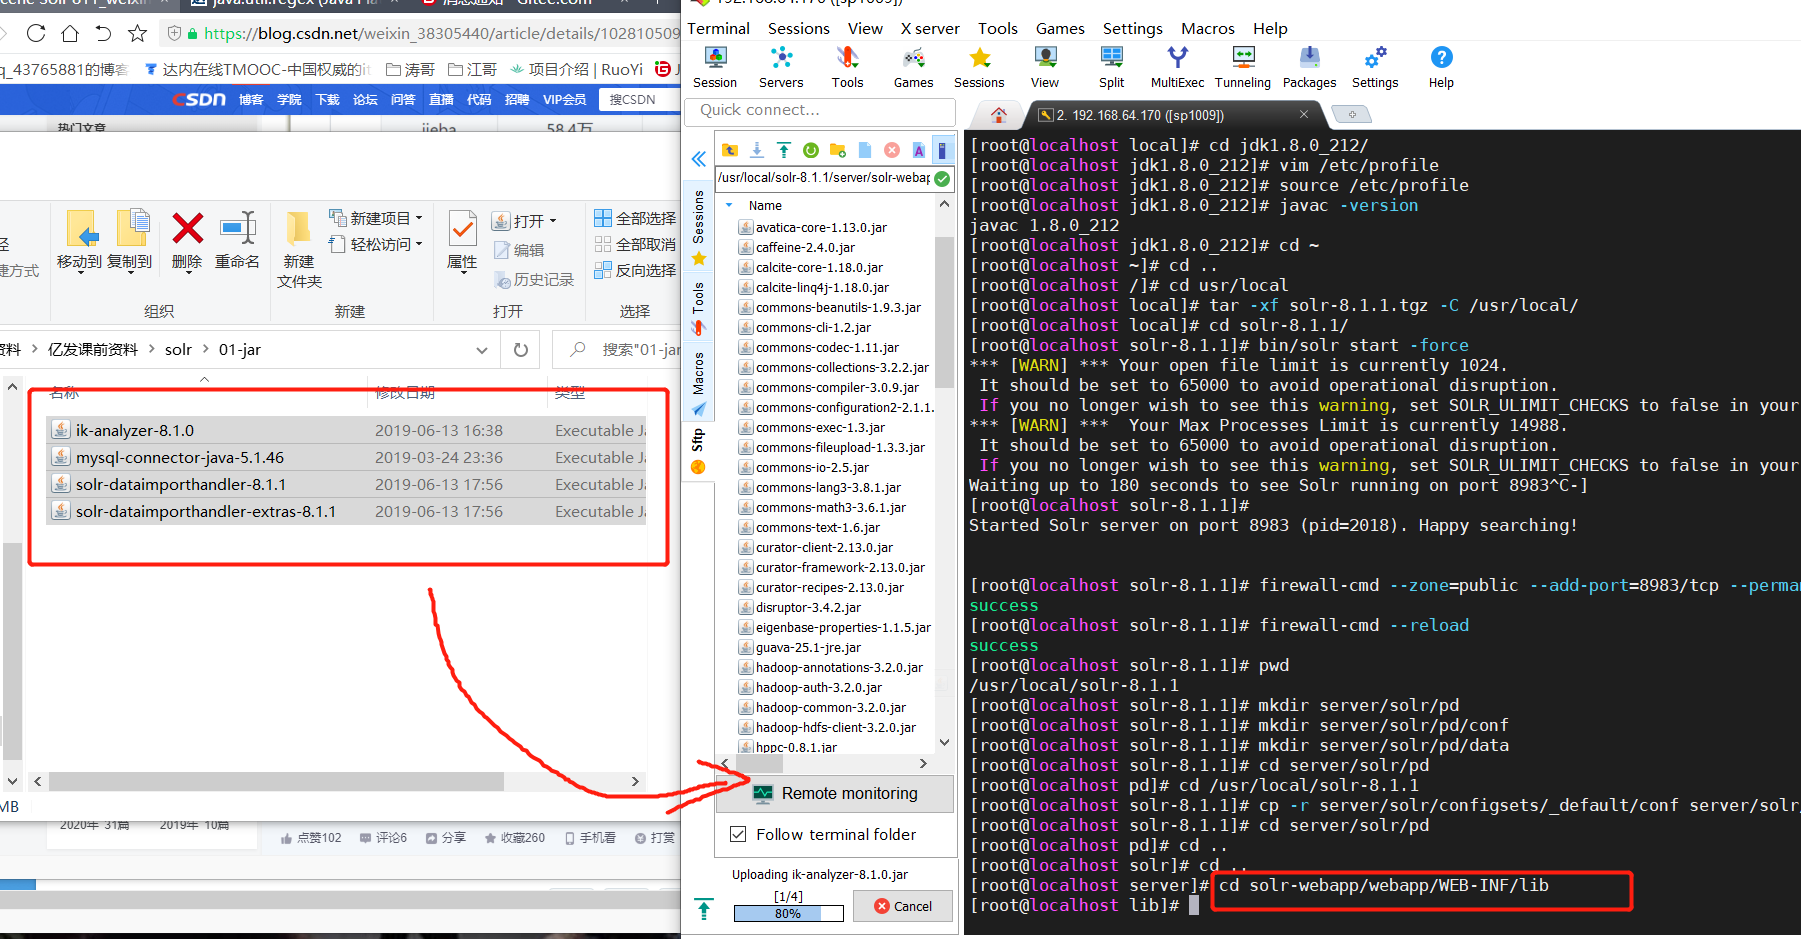
Task: Open the 打开 dropdown in Explorer ribbon
Action: (x=524, y=221)
